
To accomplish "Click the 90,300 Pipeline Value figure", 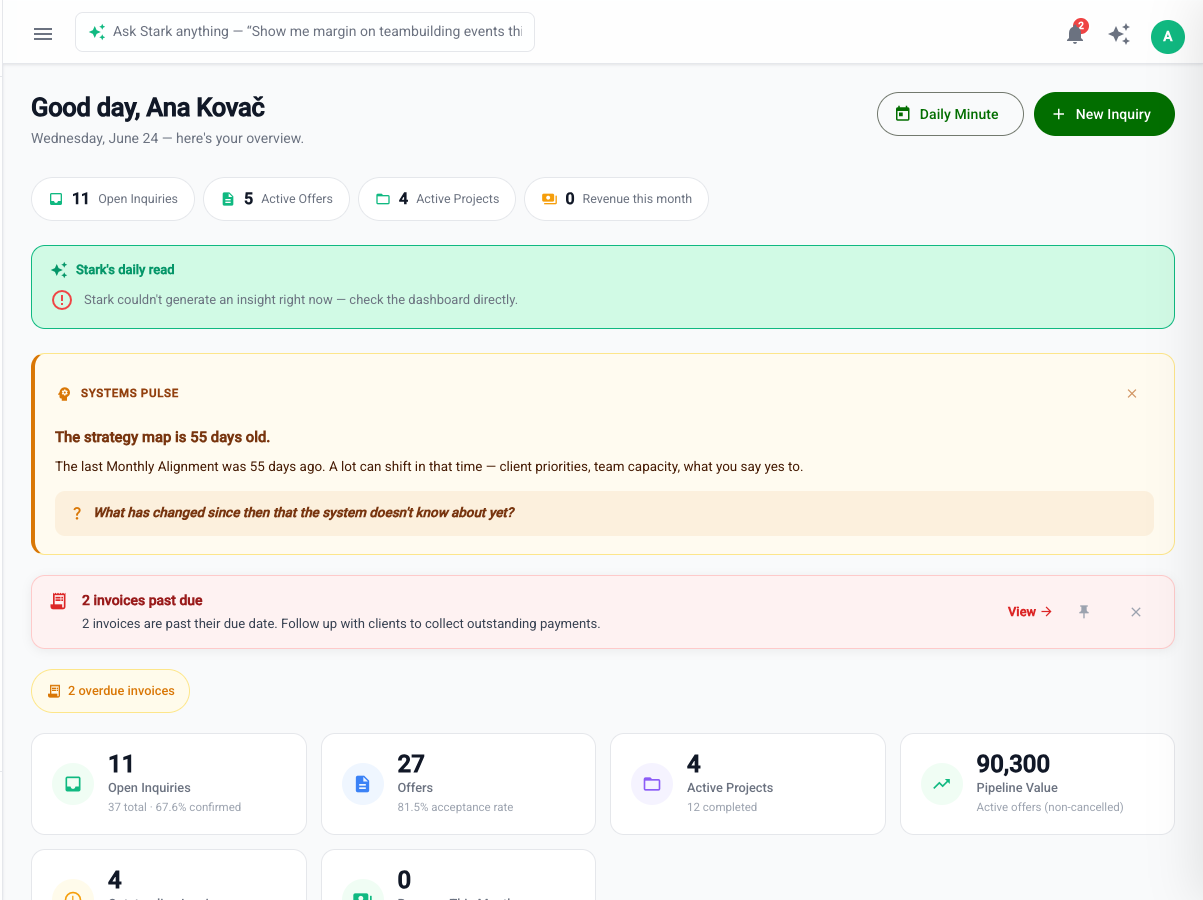I will 1013,764.
